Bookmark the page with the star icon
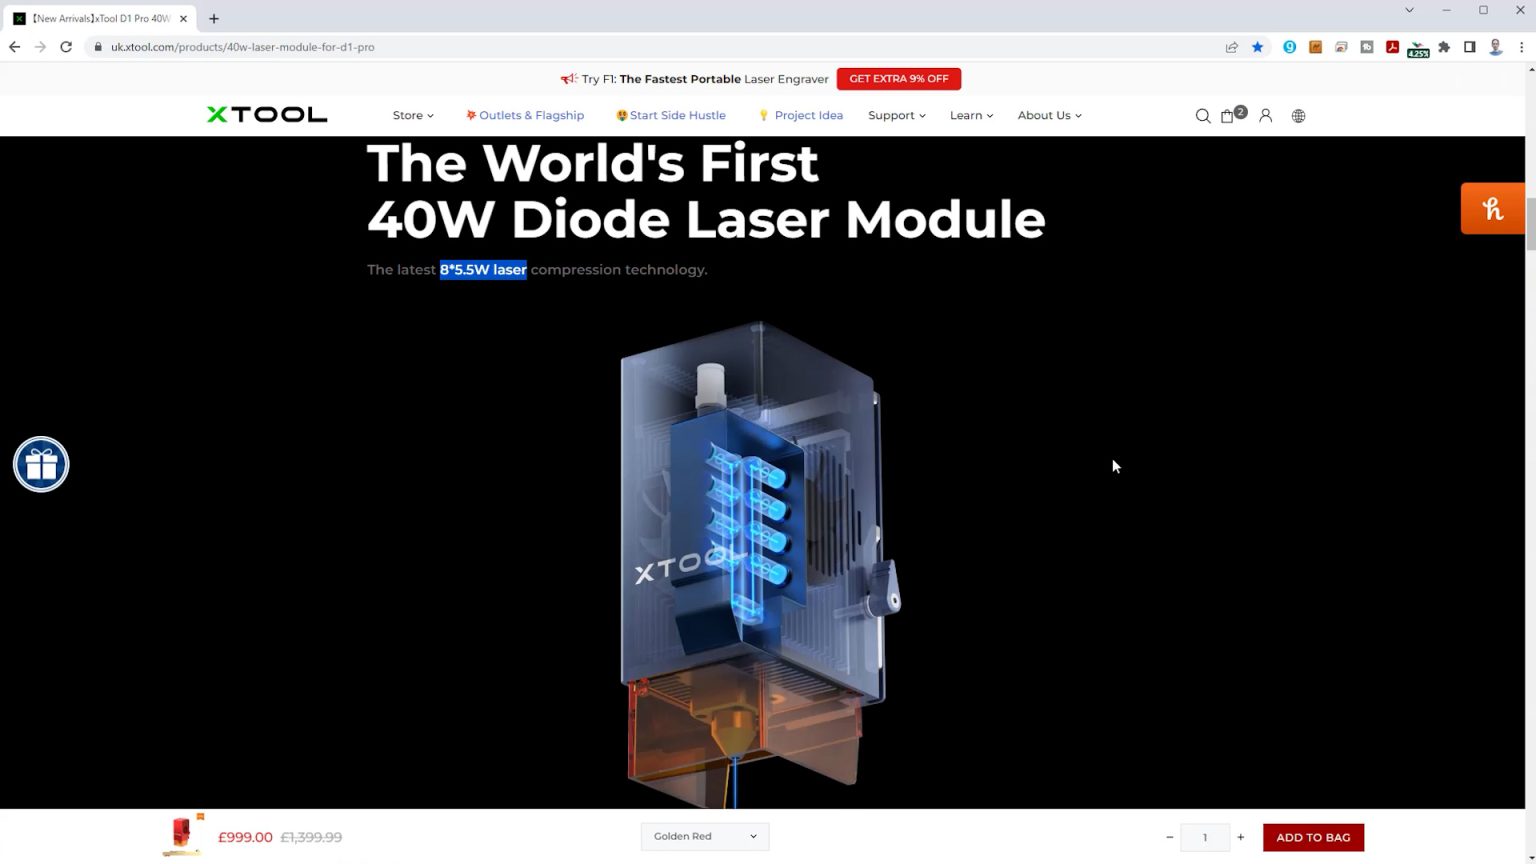 point(1257,46)
